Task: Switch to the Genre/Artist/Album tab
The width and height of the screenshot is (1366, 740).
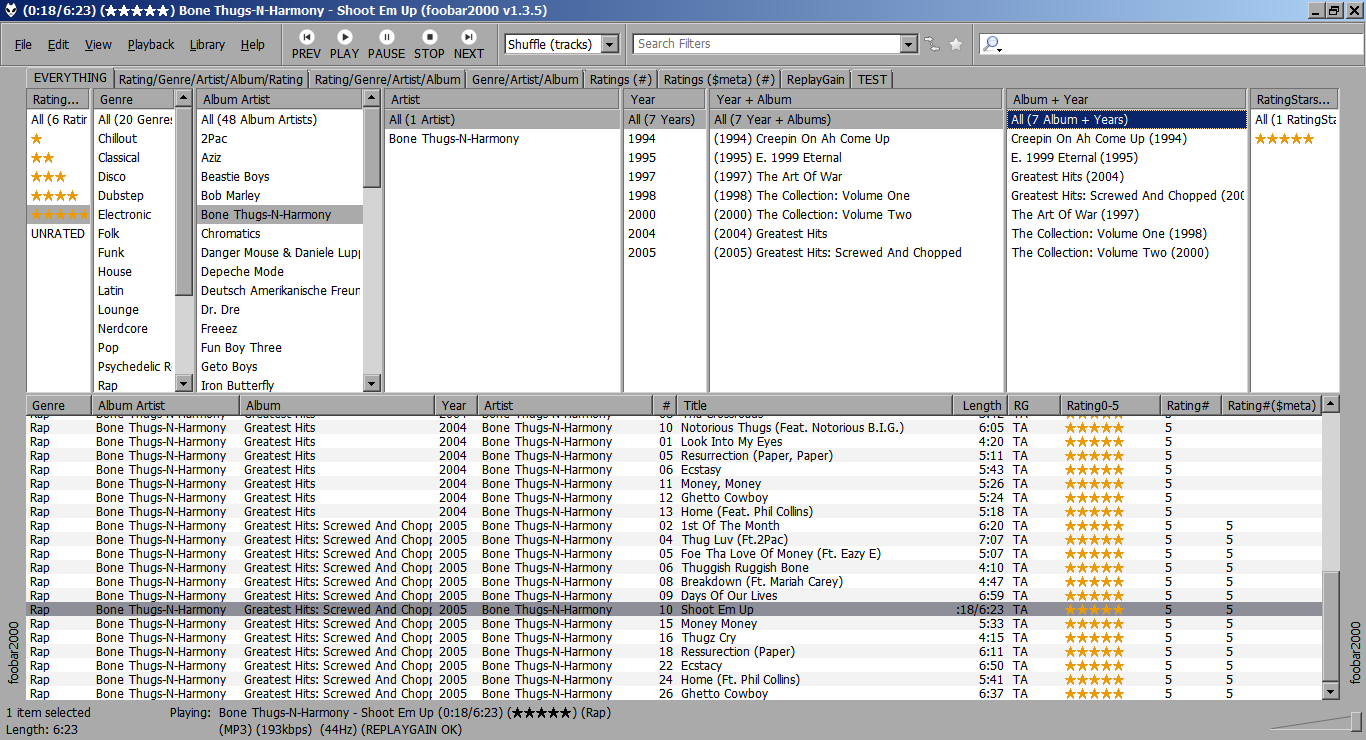Action: (x=525, y=80)
